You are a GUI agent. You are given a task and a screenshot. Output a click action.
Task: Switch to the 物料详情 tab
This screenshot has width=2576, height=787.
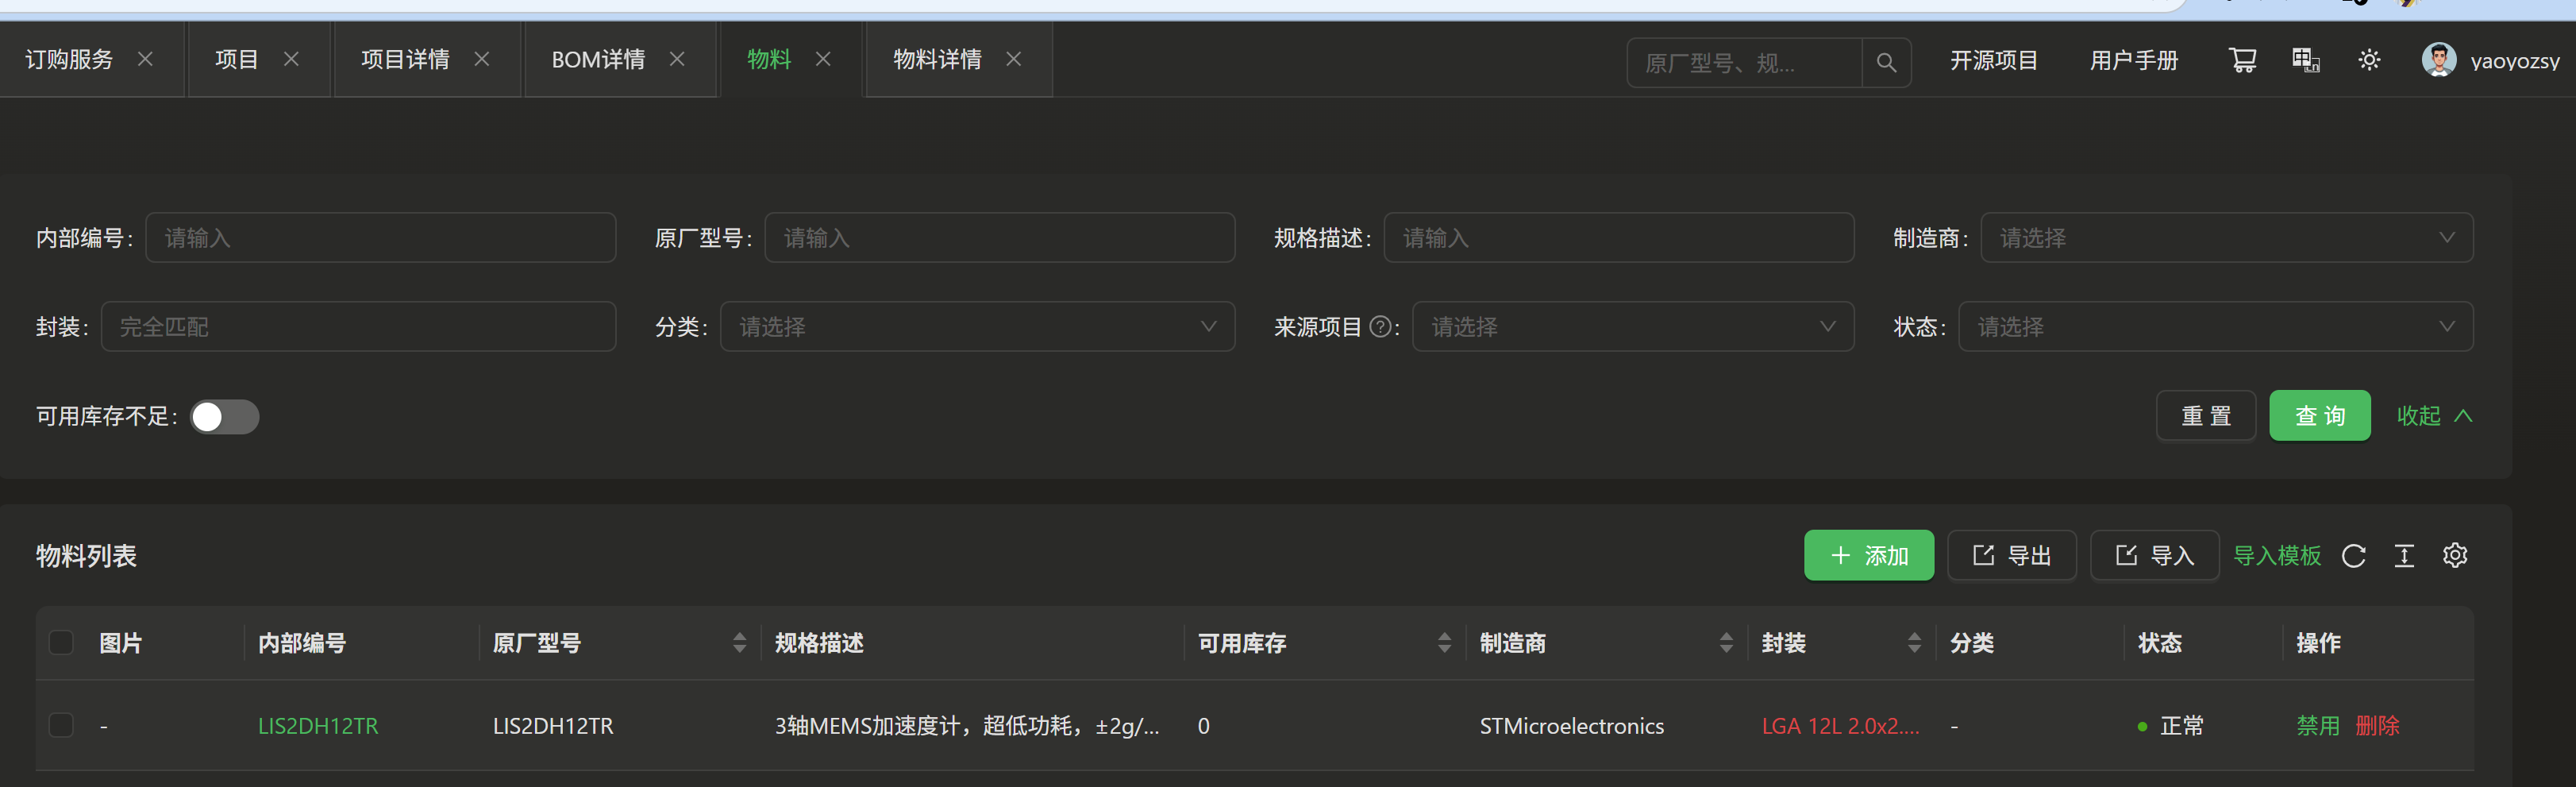click(937, 60)
